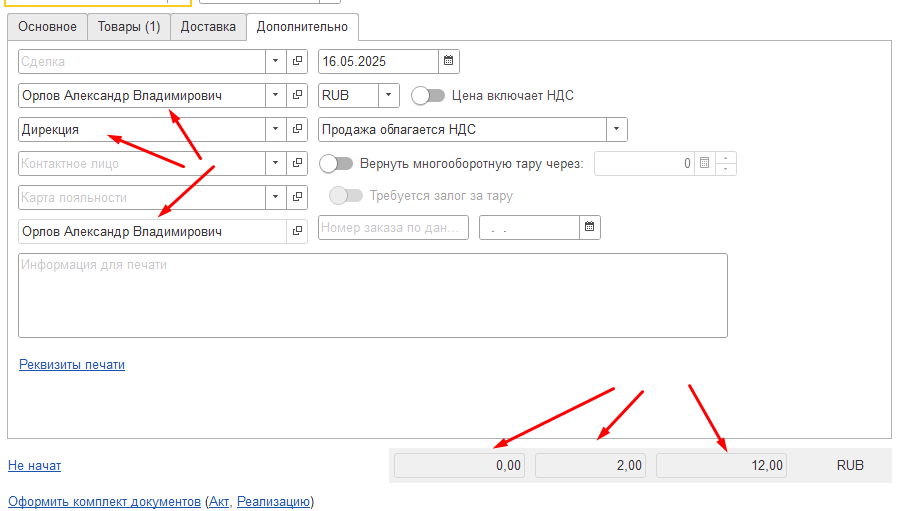
Task: Open the Акт link
Action: click(x=219, y=502)
